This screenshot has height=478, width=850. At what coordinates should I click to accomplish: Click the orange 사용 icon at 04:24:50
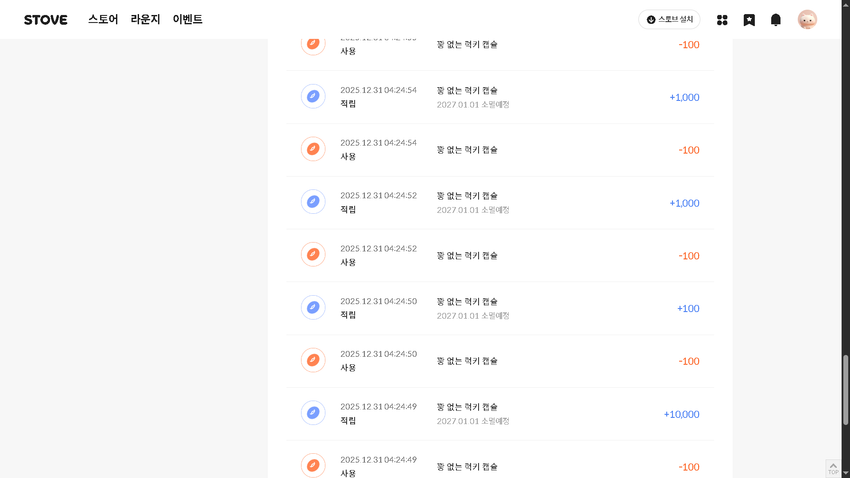(313, 360)
